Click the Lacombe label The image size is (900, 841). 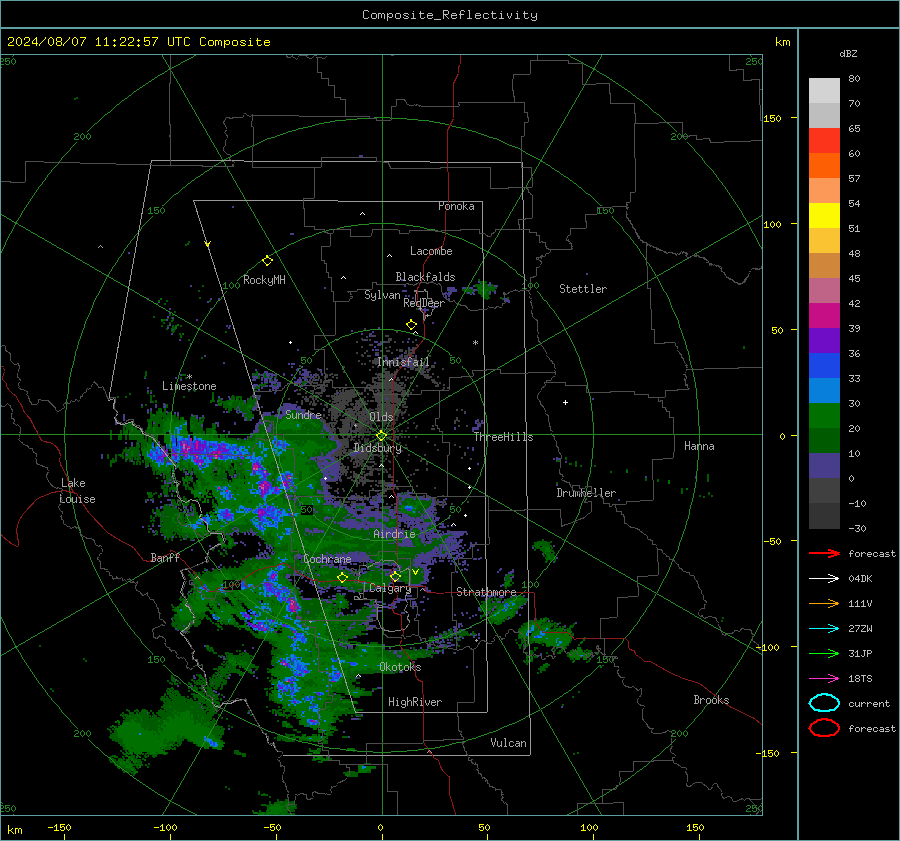pos(431,251)
